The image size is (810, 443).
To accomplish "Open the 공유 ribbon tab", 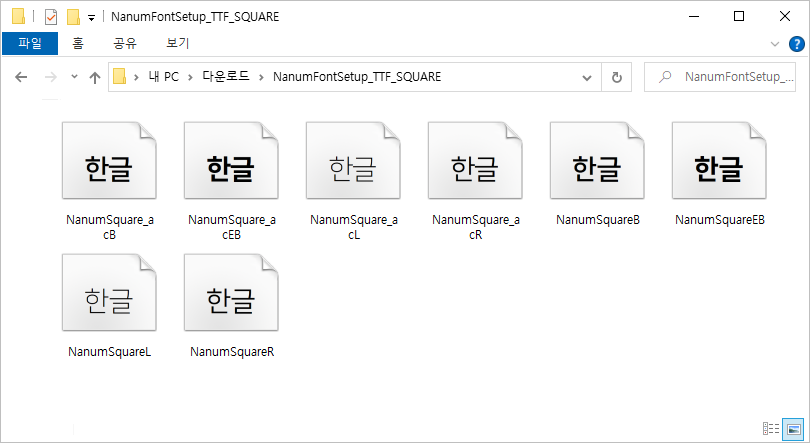I will point(125,43).
